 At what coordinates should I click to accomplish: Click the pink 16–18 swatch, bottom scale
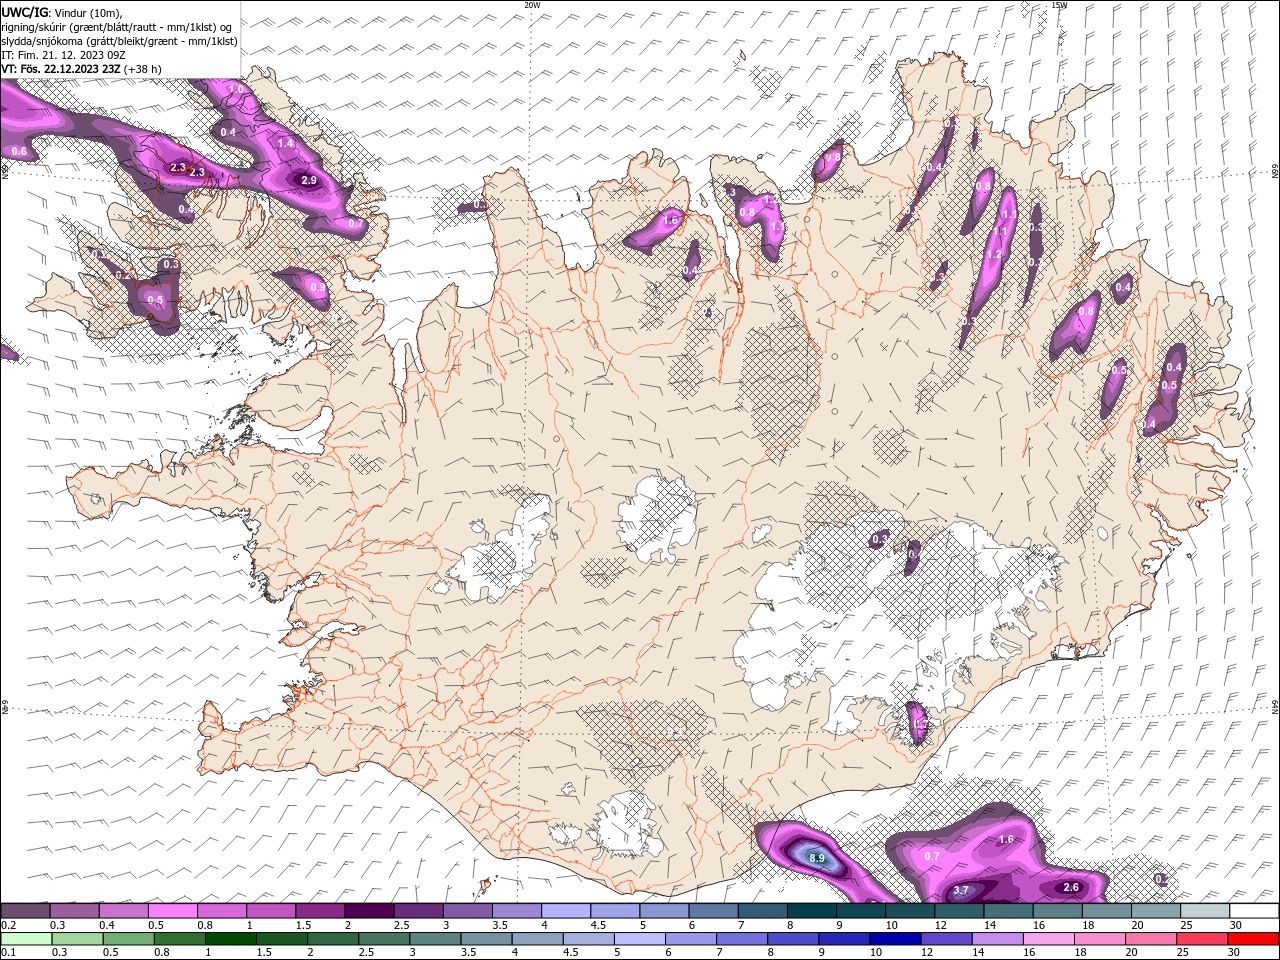coord(1047,939)
